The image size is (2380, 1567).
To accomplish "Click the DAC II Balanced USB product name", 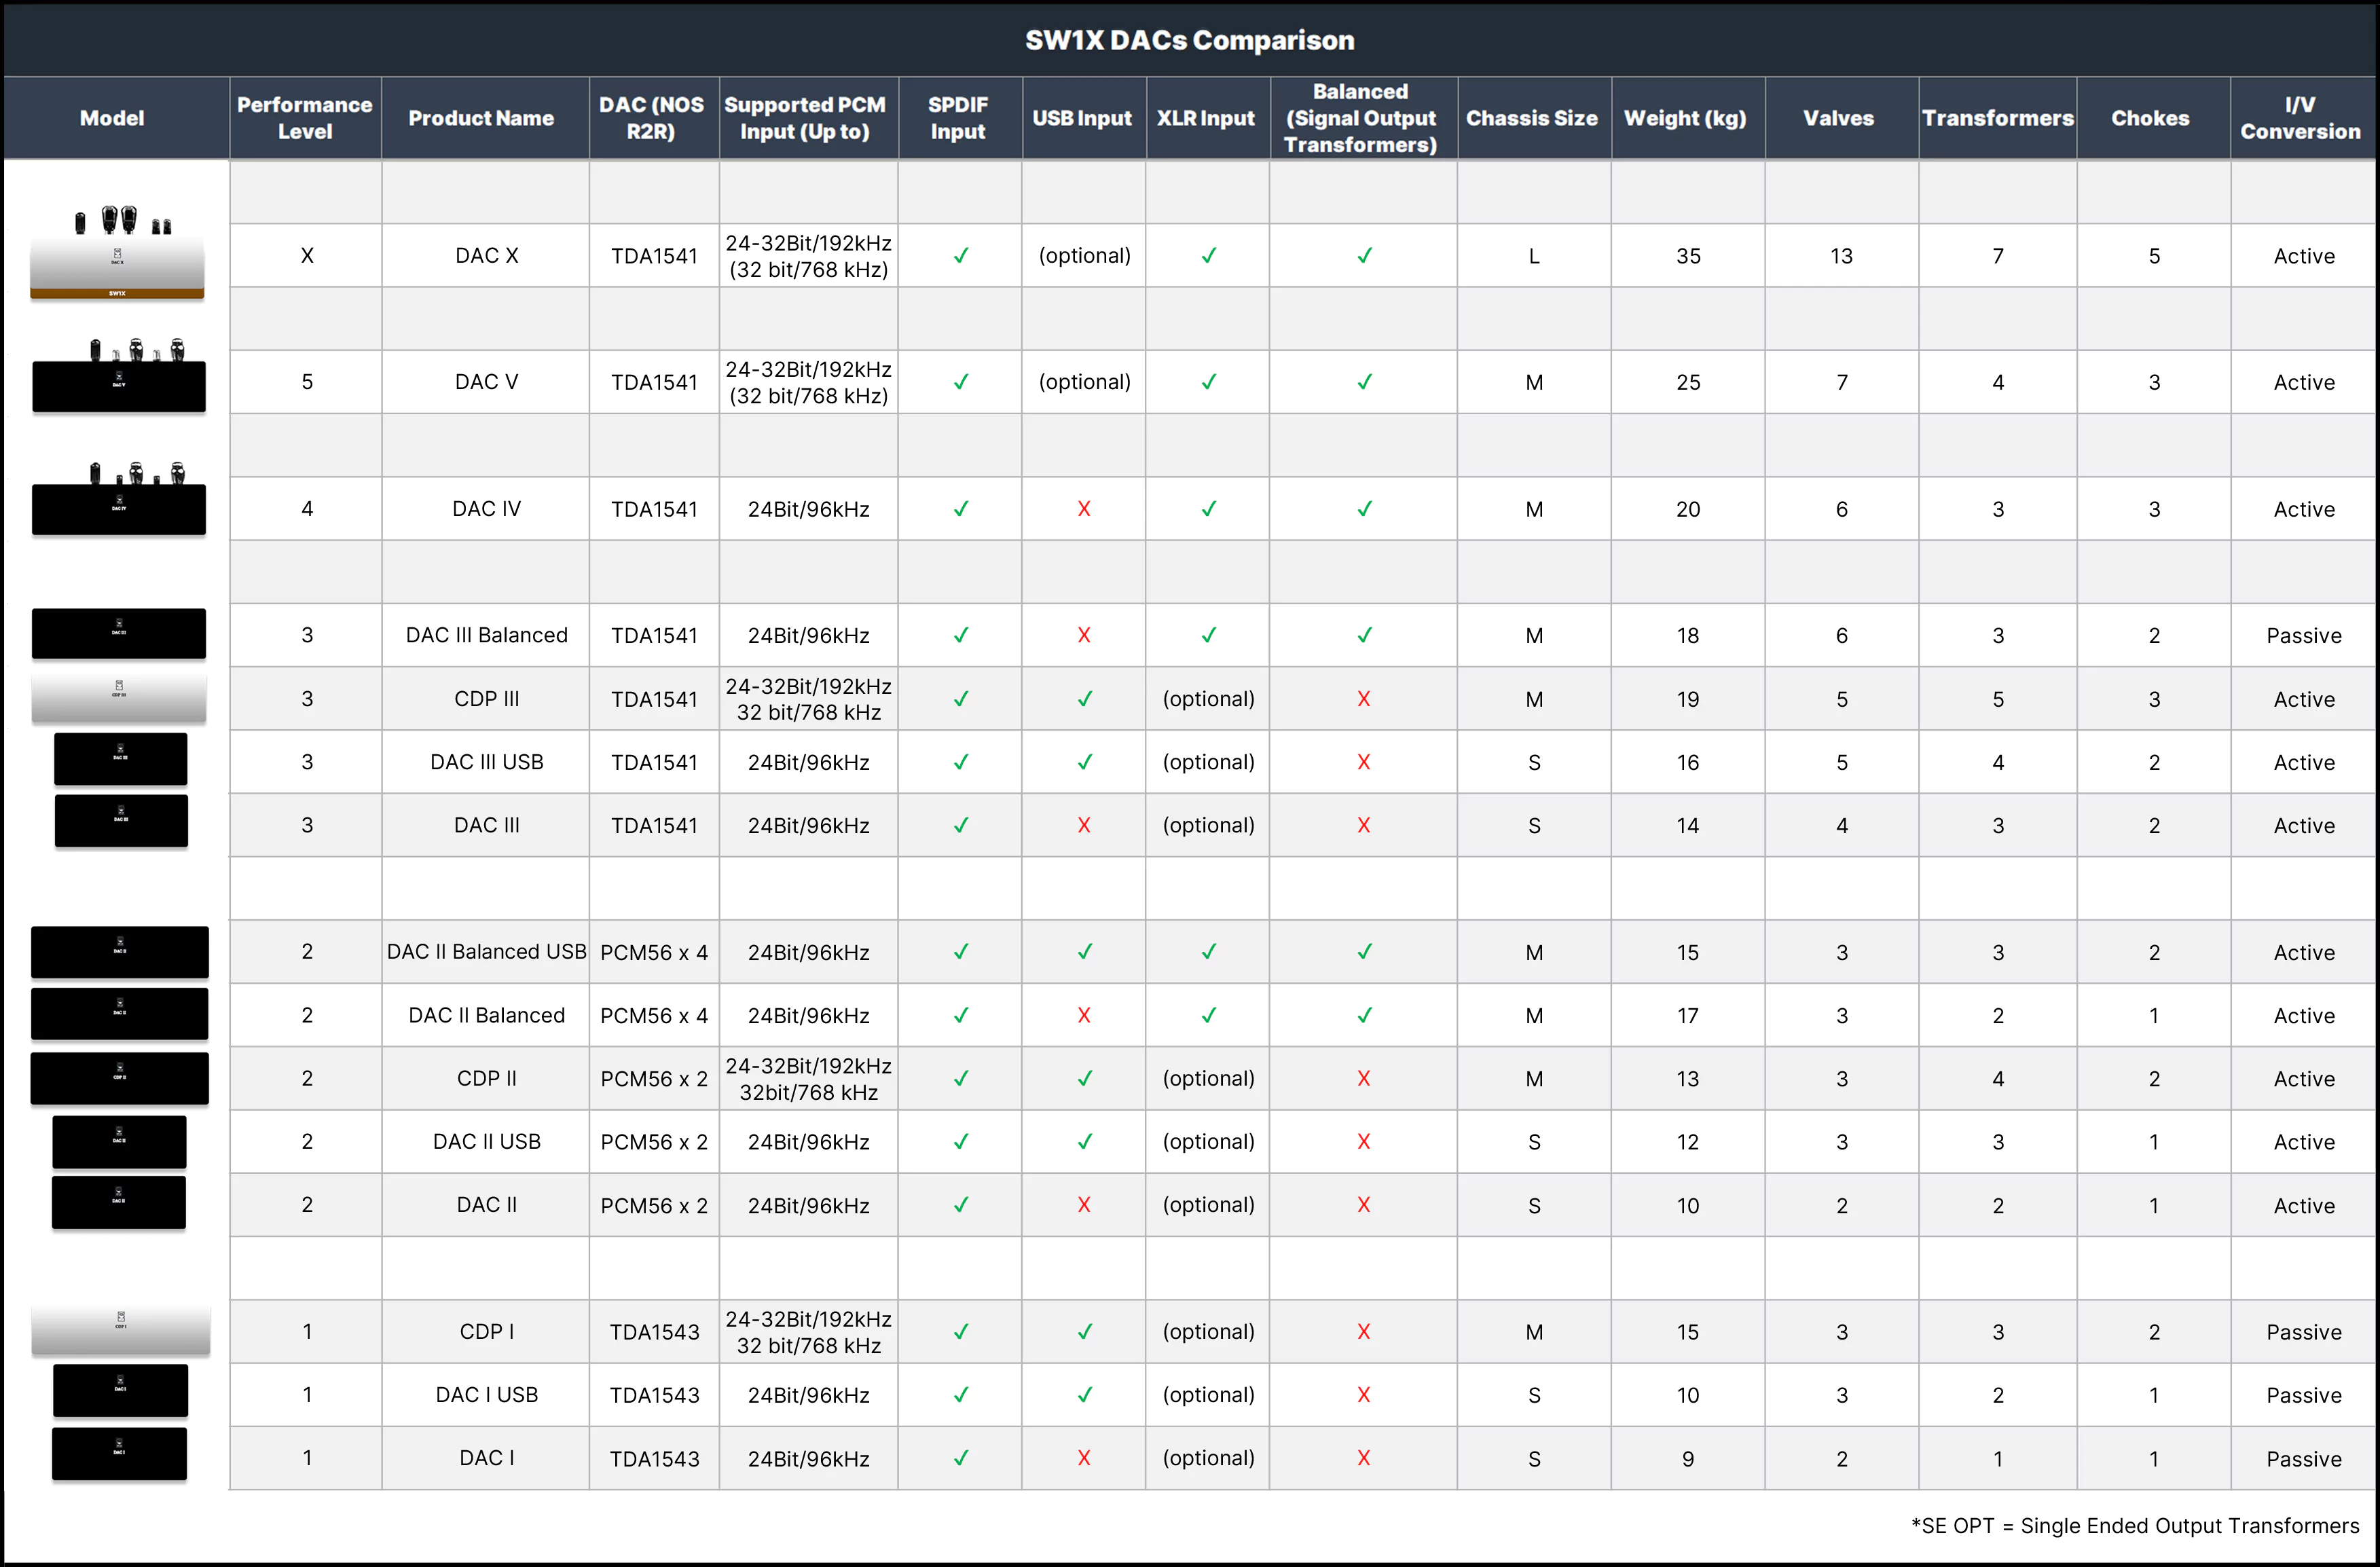I will pyautogui.click(x=487, y=951).
